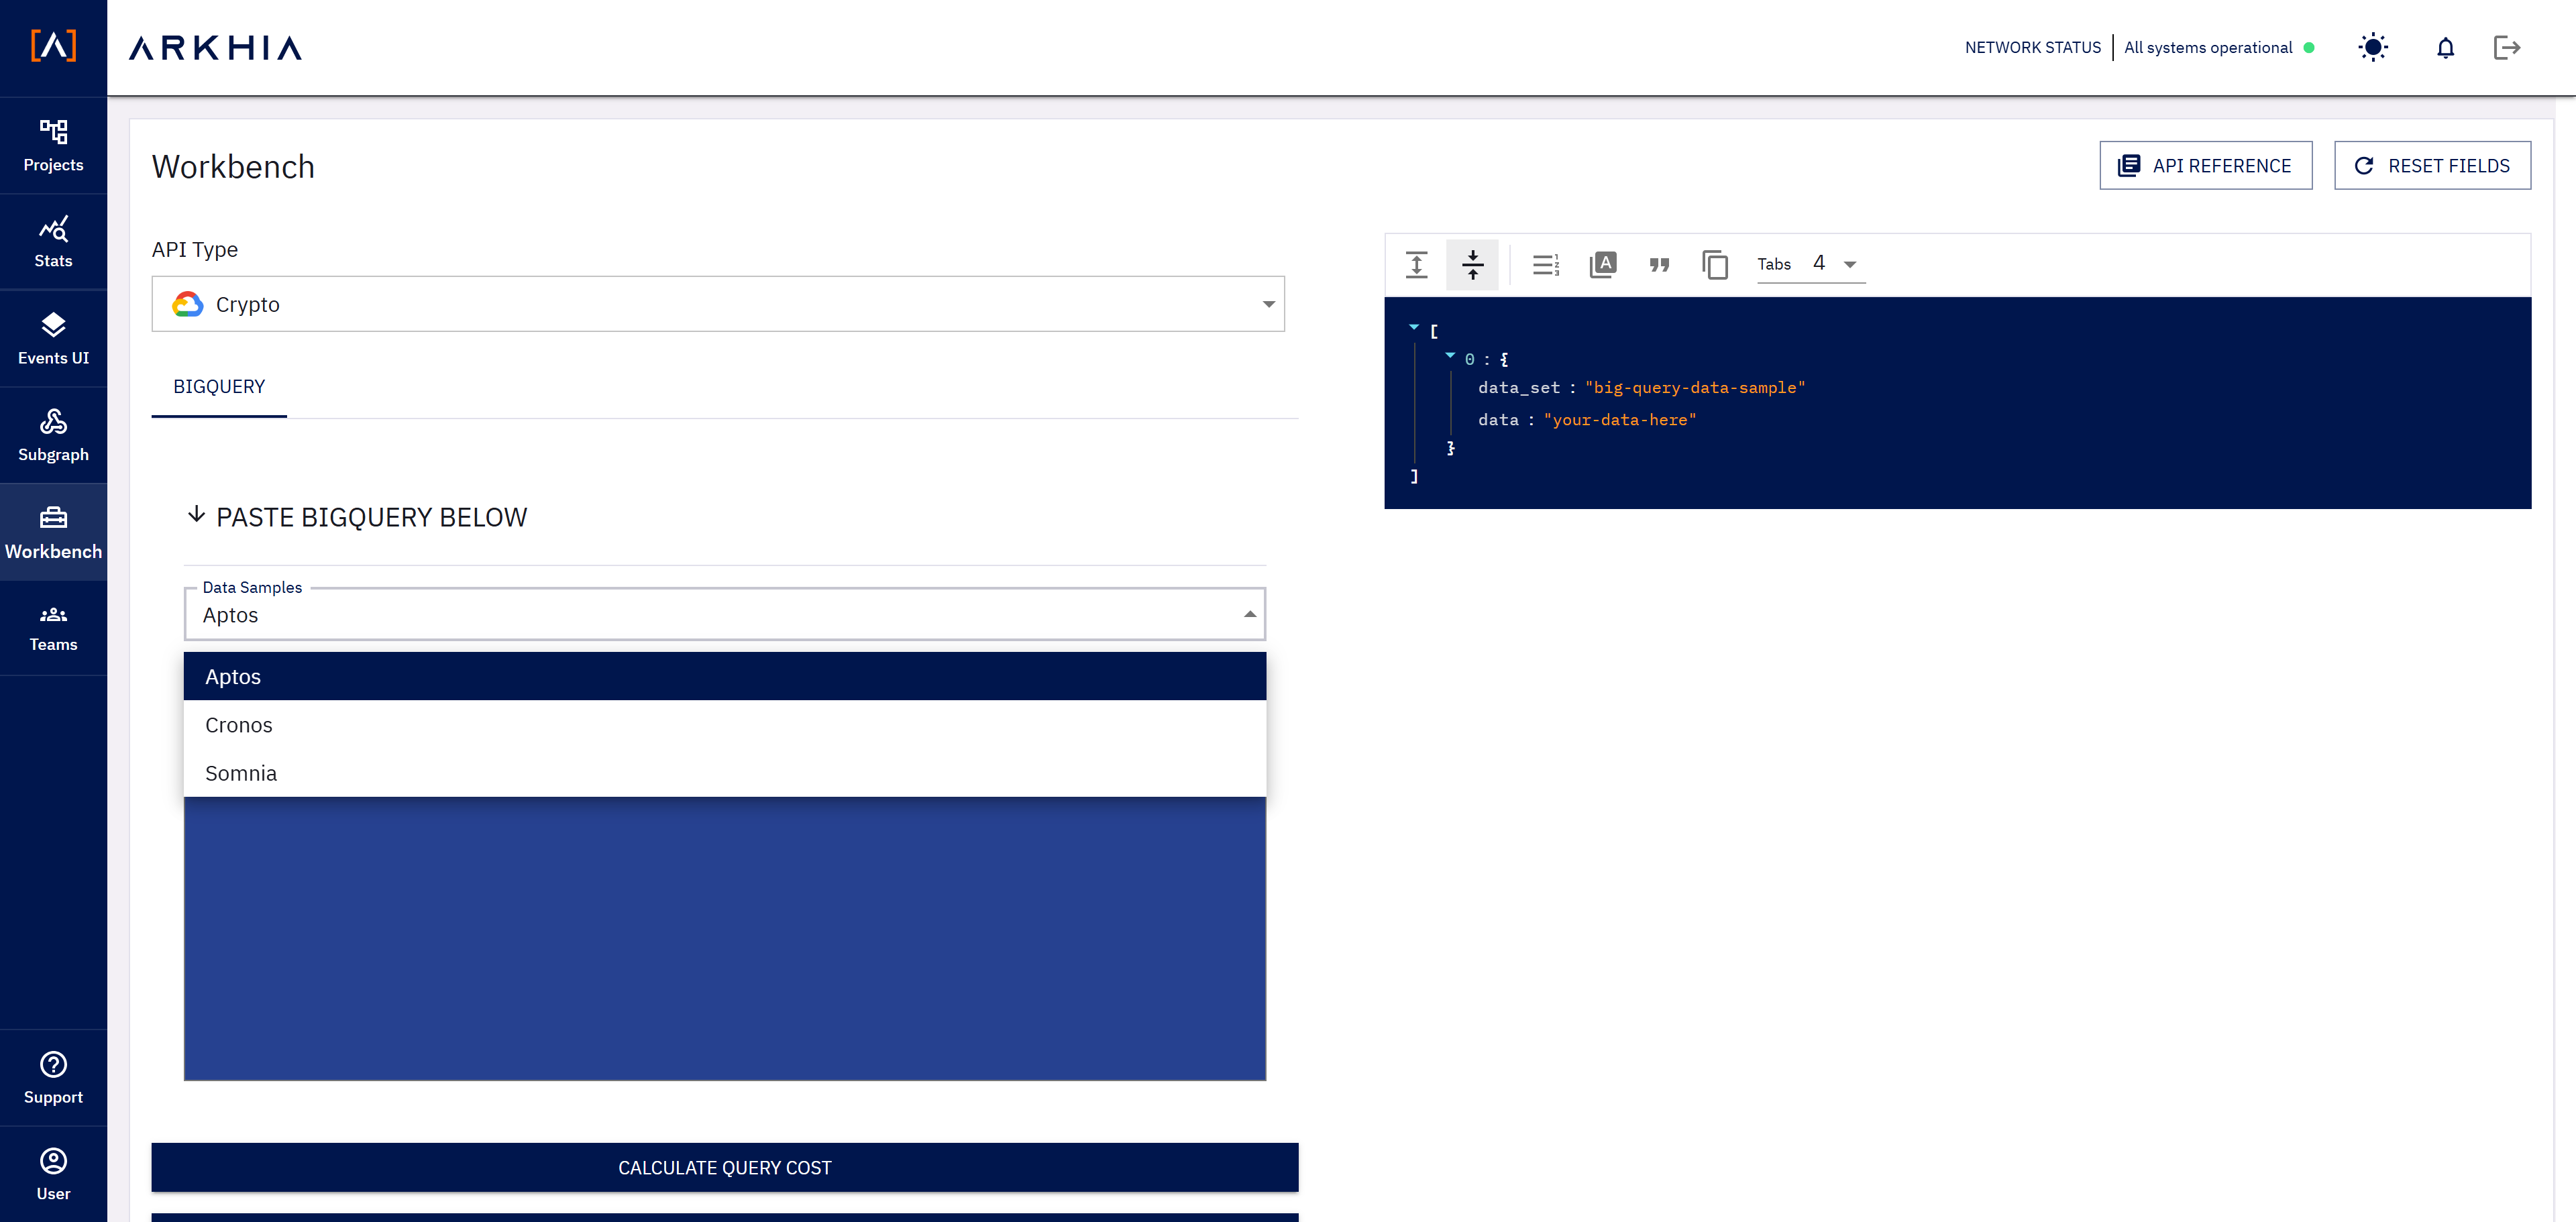Click the bracket A logo icon

click(x=53, y=46)
